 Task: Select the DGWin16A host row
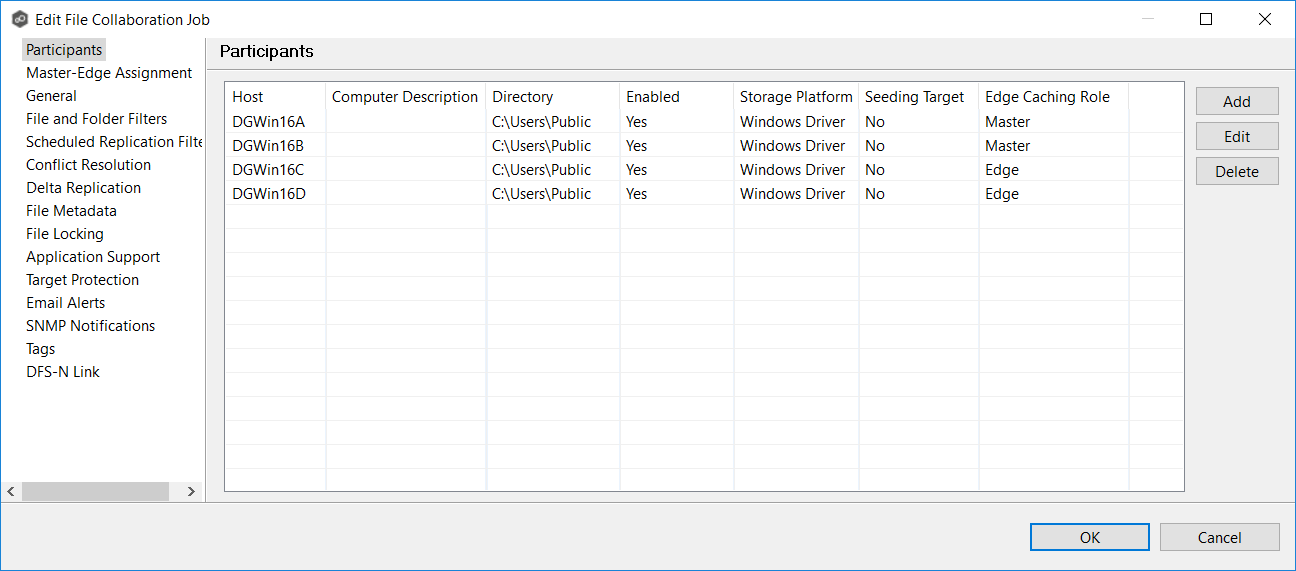coord(268,122)
